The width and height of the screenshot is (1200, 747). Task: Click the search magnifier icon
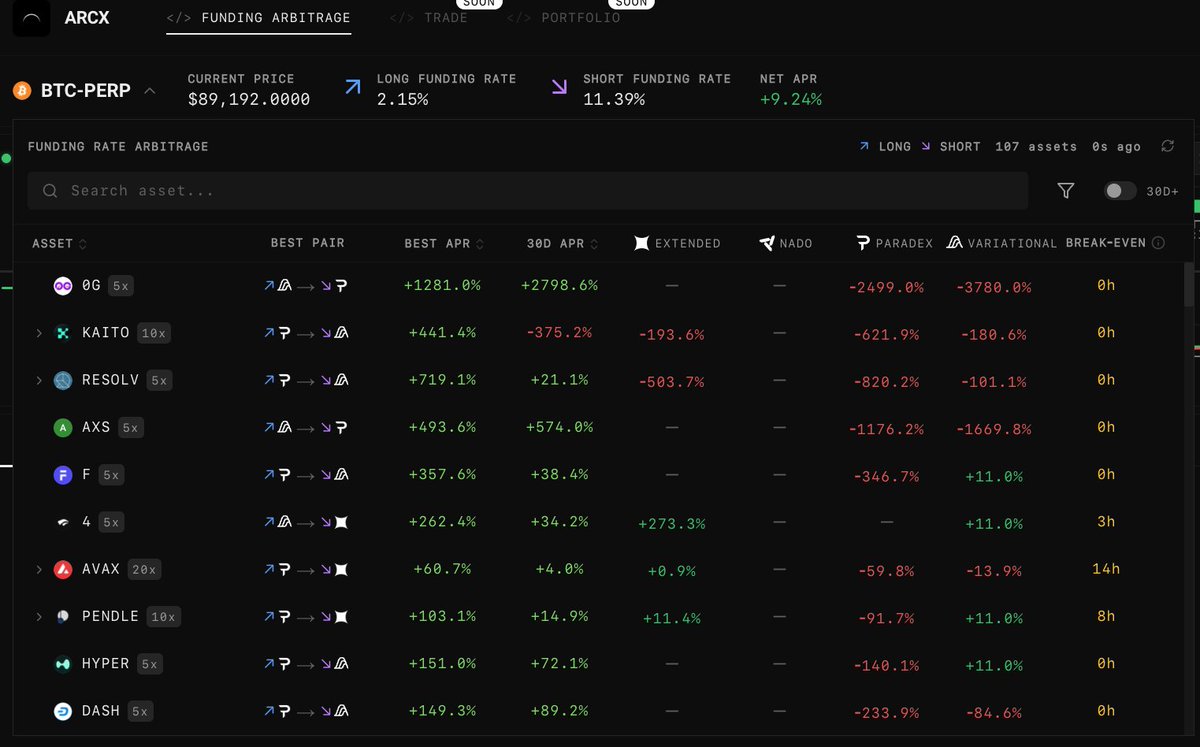pyautogui.click(x=50, y=190)
